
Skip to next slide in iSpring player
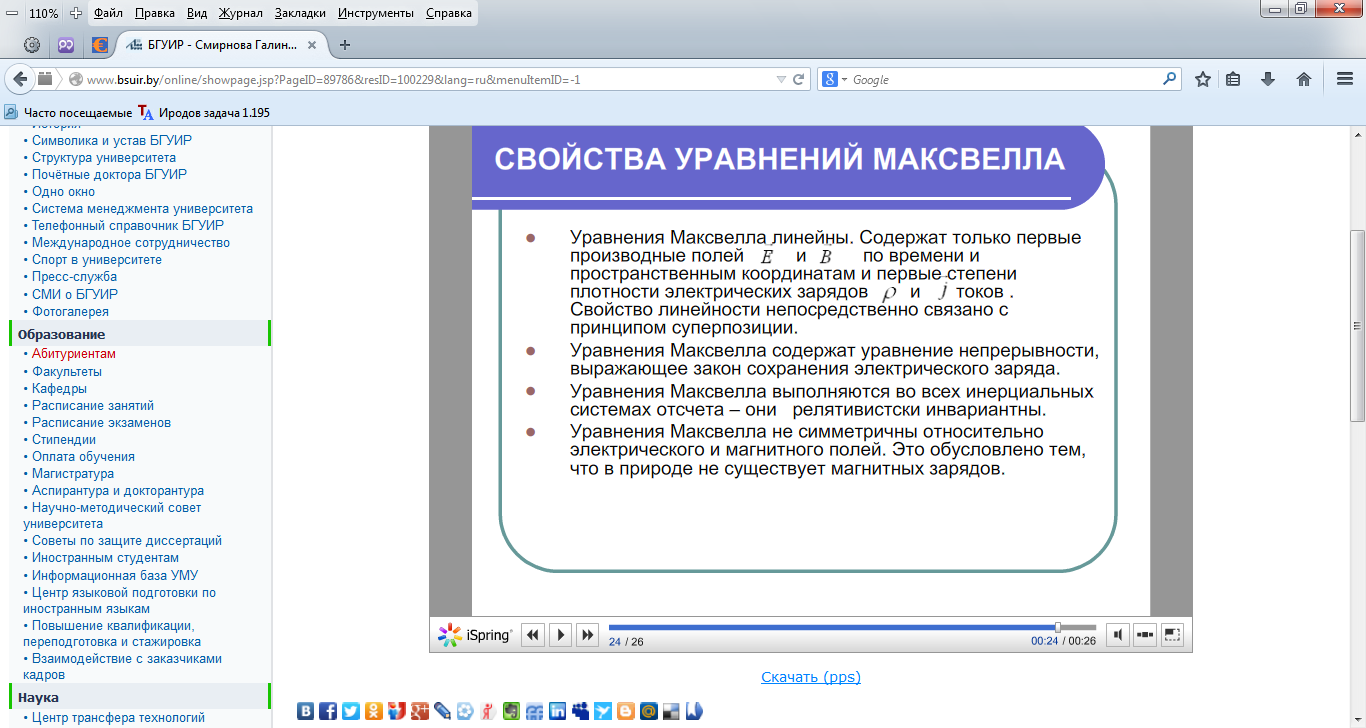click(588, 634)
